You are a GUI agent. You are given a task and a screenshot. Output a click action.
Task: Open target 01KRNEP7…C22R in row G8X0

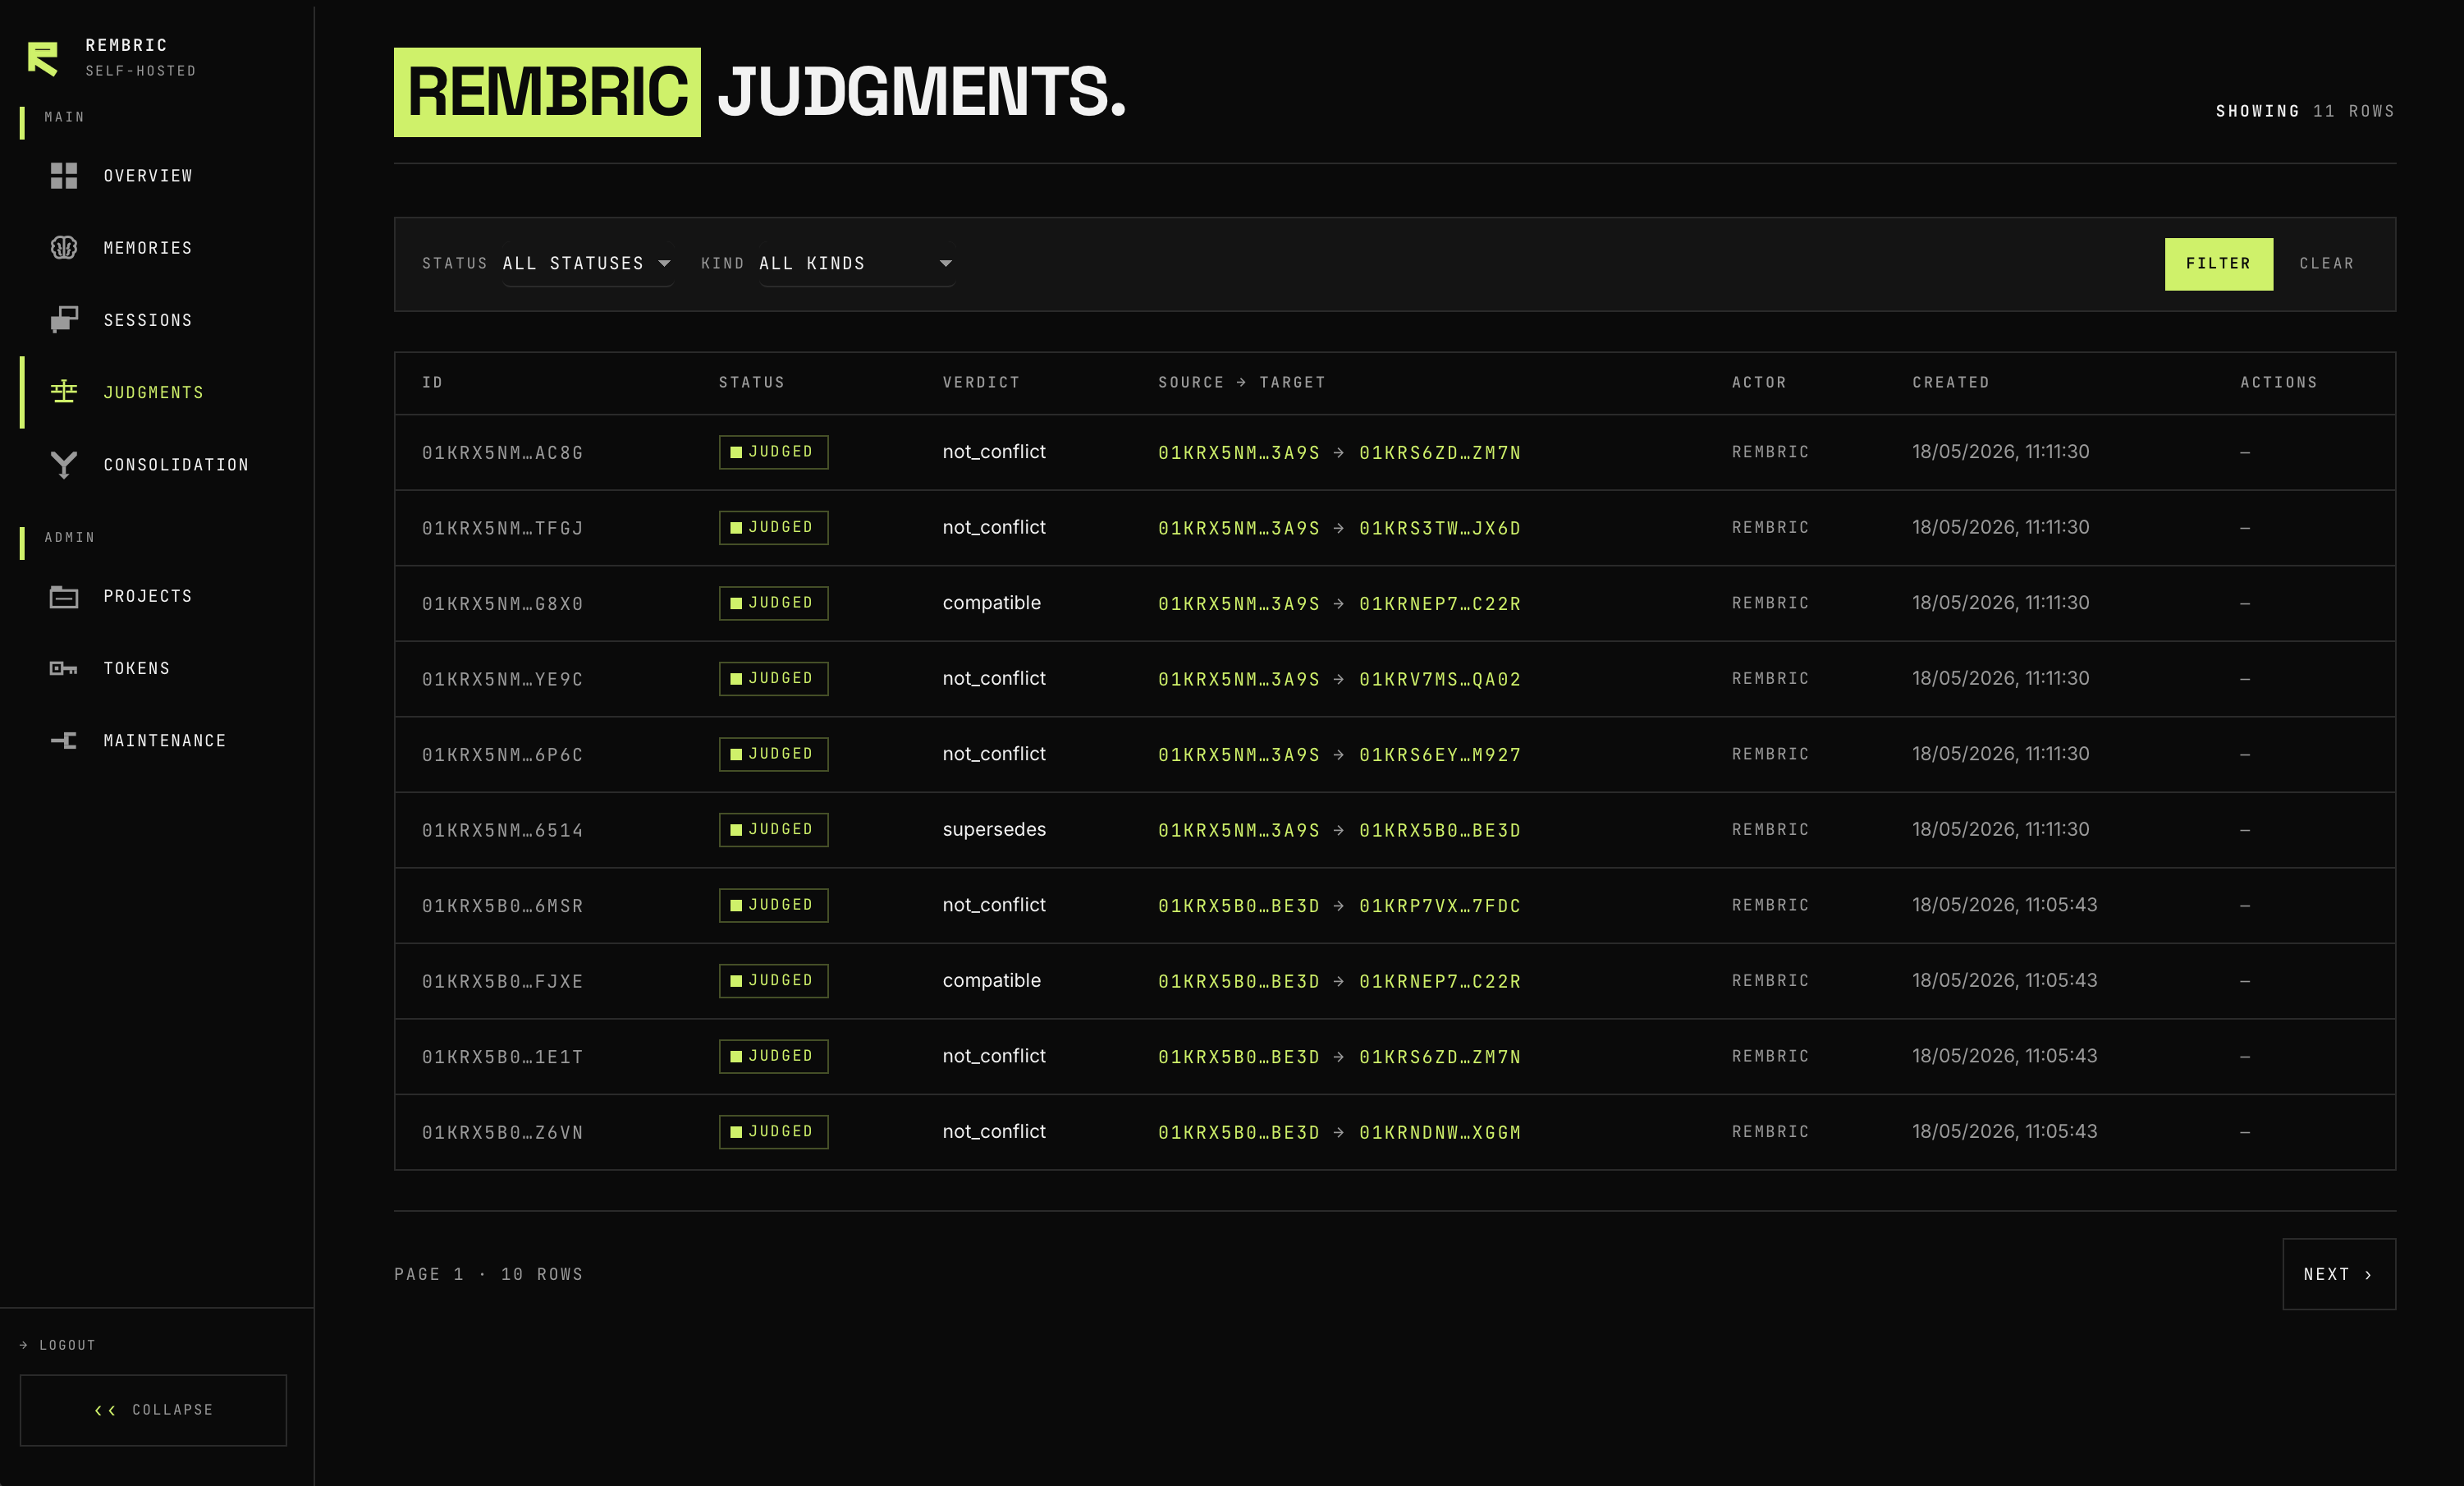click(1440, 604)
